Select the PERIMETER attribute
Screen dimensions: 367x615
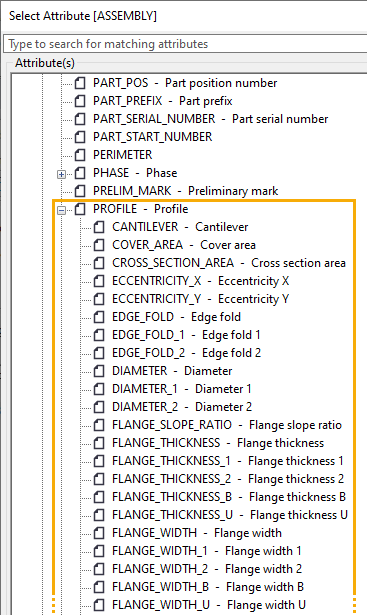coord(122,155)
